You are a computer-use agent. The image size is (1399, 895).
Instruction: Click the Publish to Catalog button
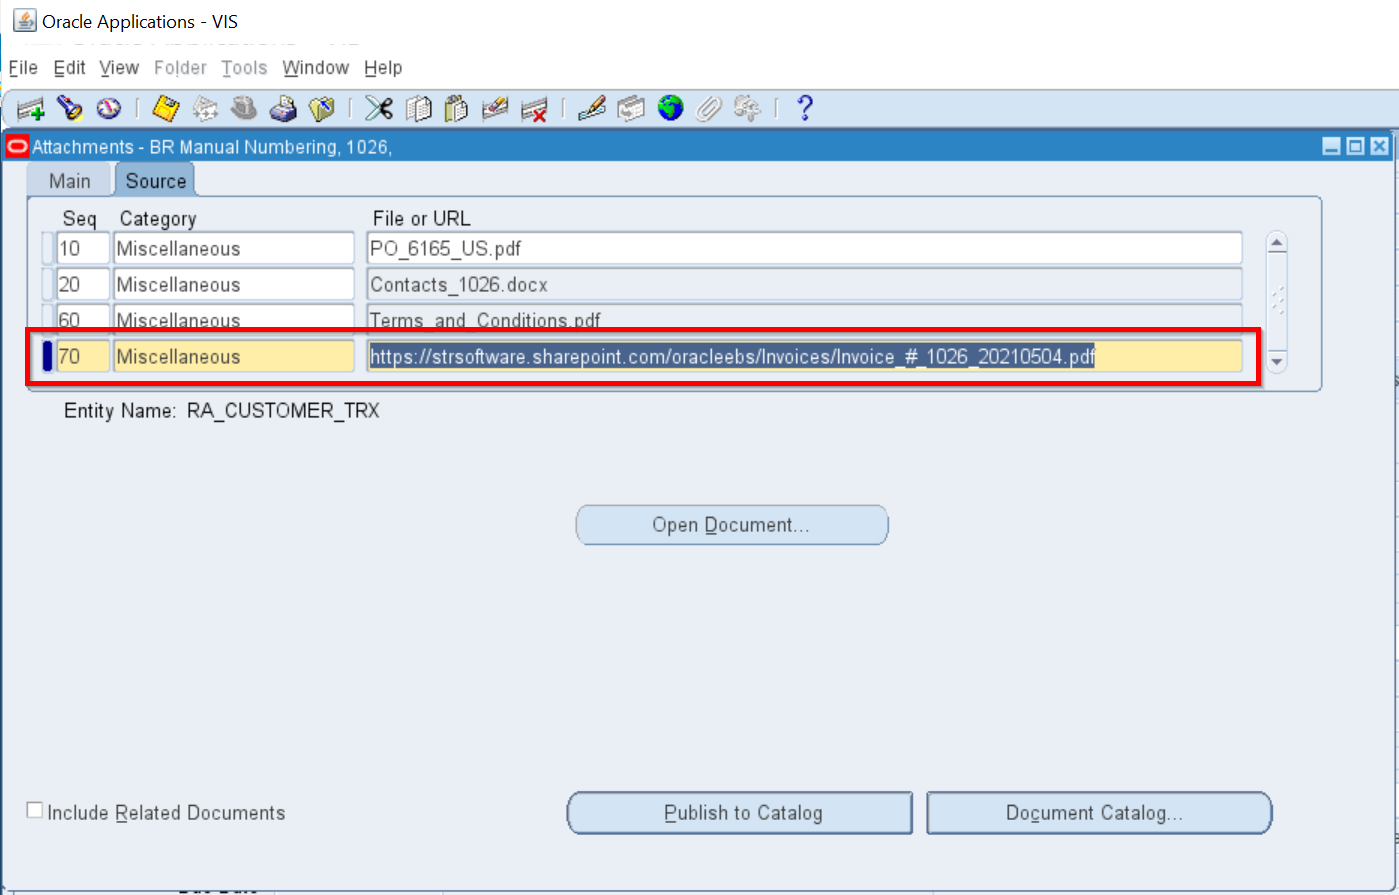coord(740,813)
